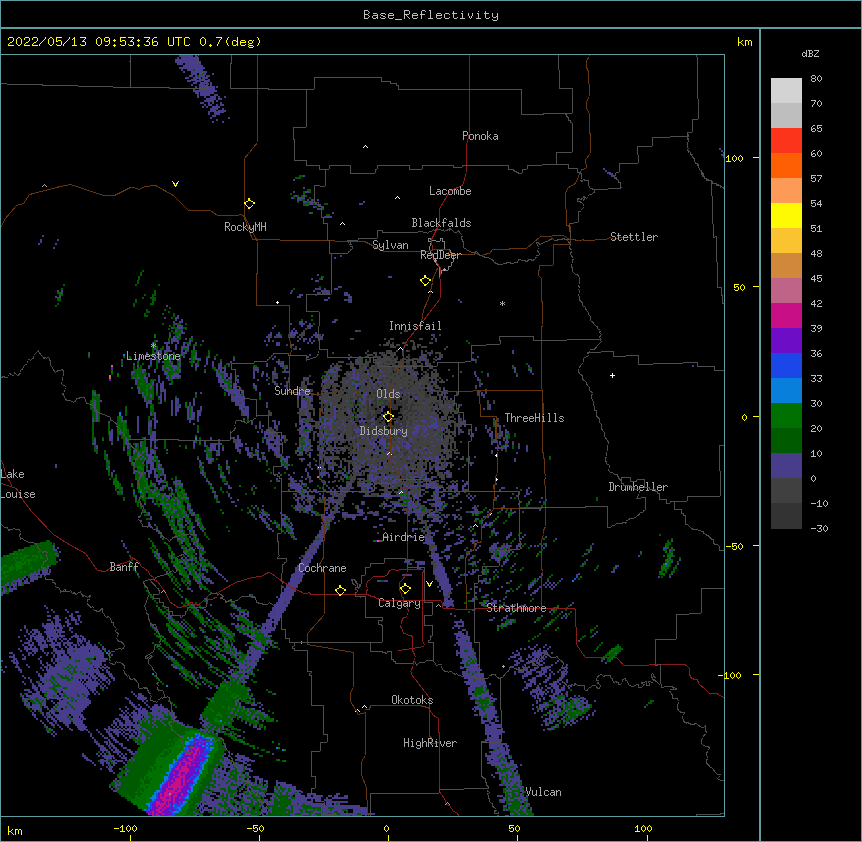This screenshot has height=842, width=862.
Task: Click the 2022/05/13 09:53:36 UTC timestamp
Action: [x=99, y=42]
